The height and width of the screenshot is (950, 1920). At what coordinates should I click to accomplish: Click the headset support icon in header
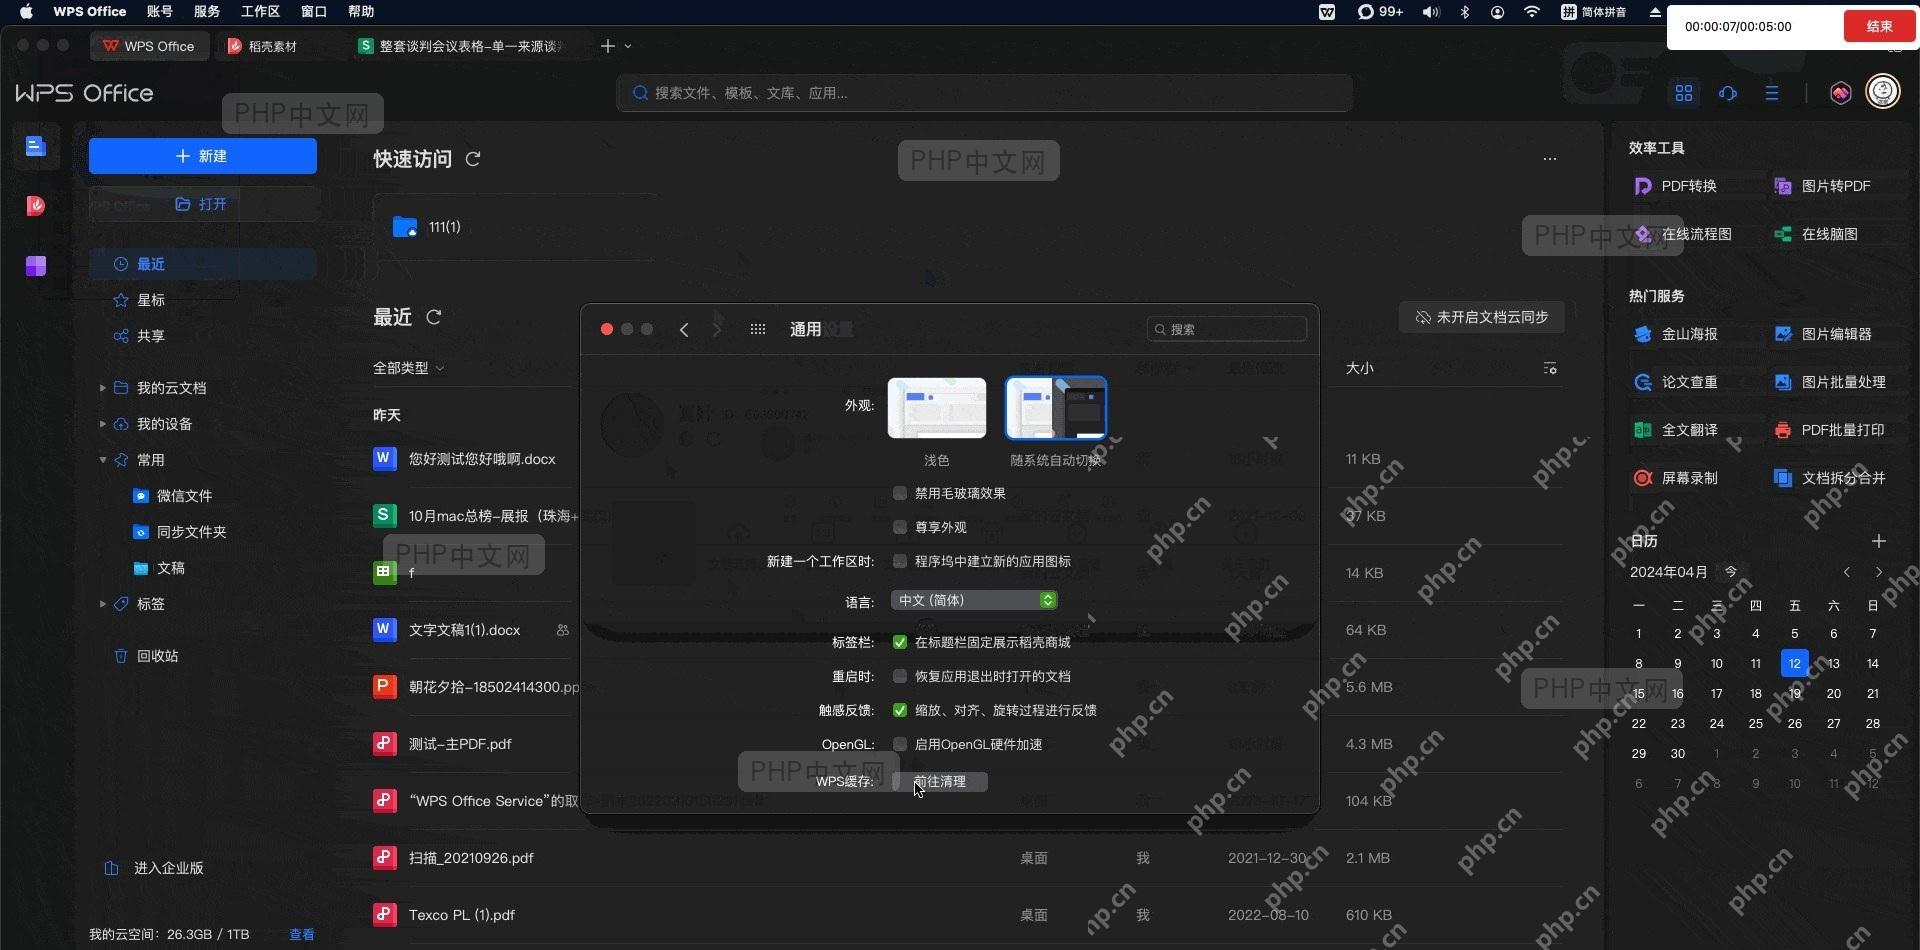[1728, 93]
